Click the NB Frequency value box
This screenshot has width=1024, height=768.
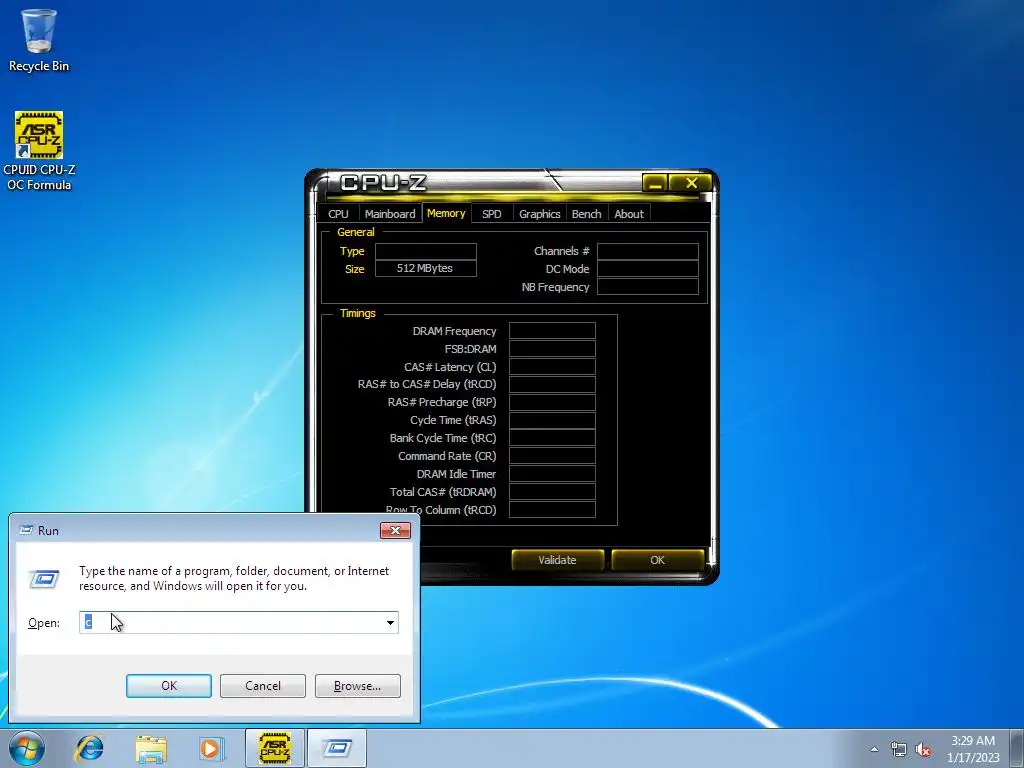647,287
